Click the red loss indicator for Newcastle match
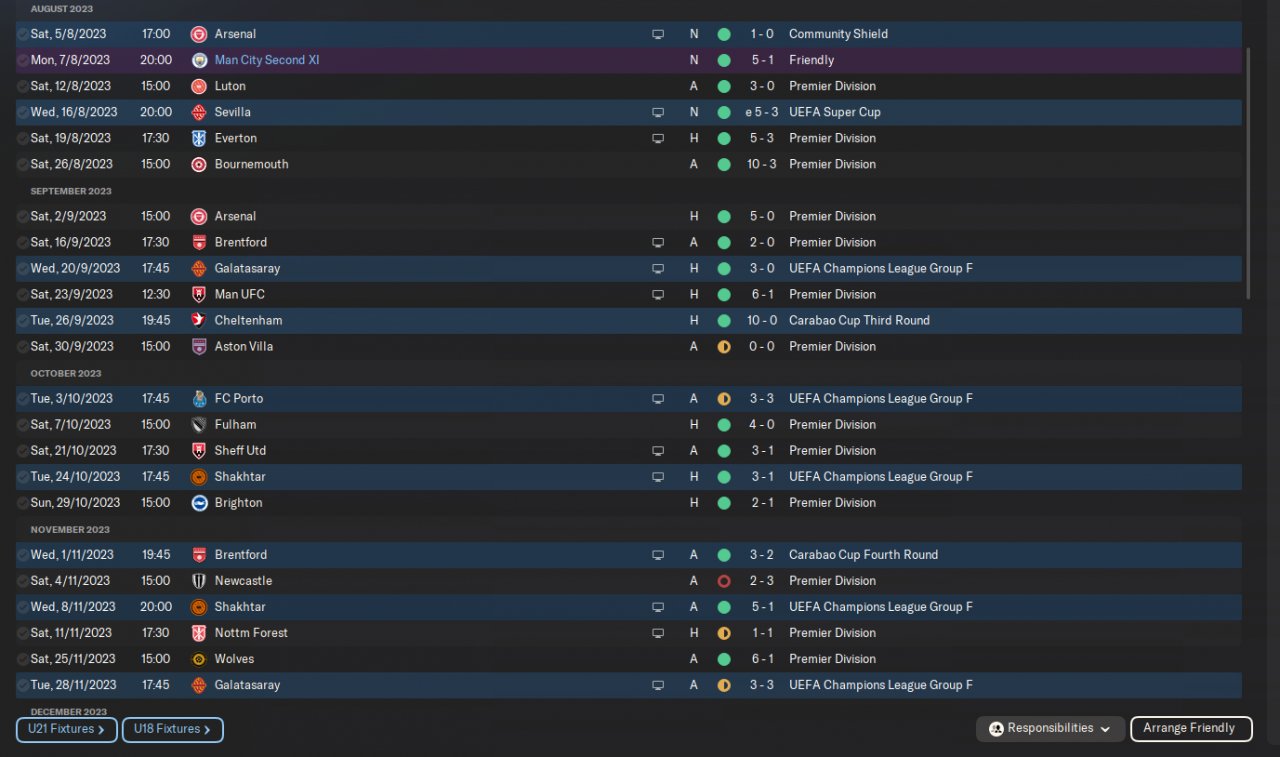Viewport: 1280px width, 757px height. point(724,581)
